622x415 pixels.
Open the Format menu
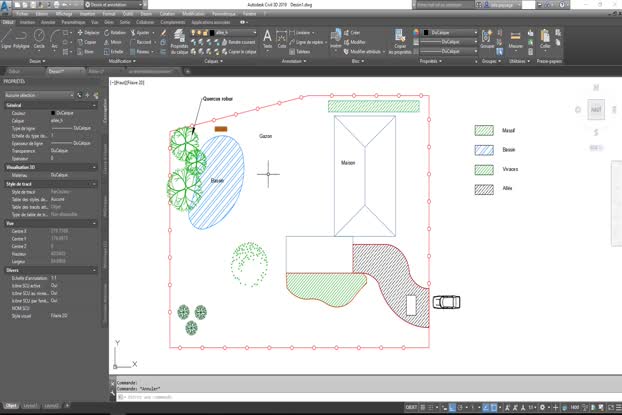[109, 13]
